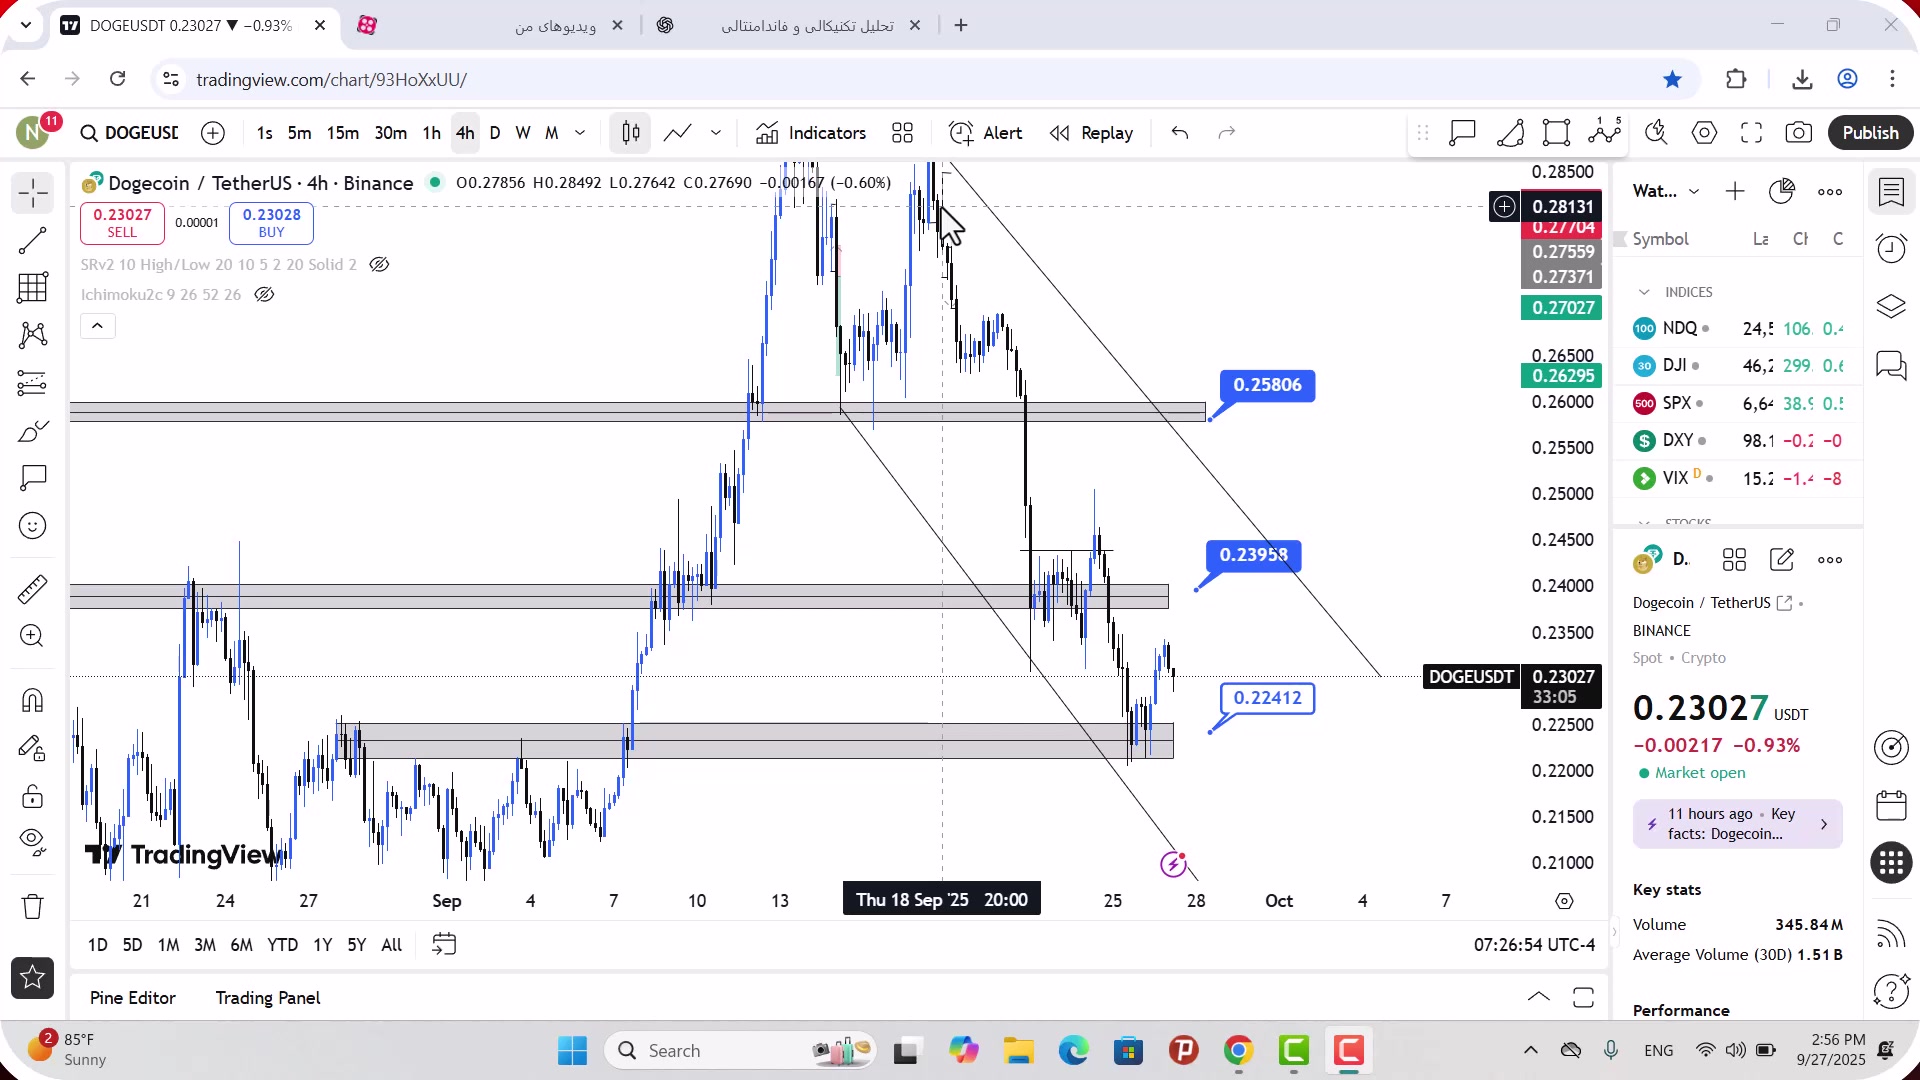Toggle visibility of the SRv2 indicator
1920x1080 pixels.
click(x=379, y=265)
